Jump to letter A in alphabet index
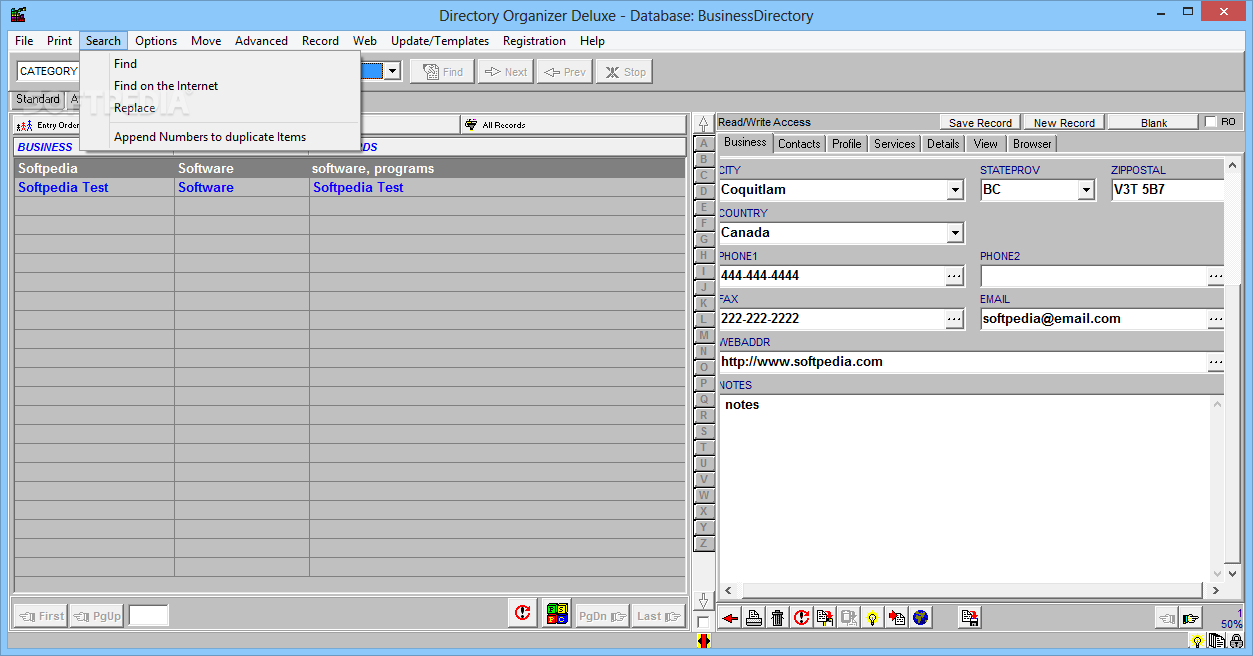Image resolution: width=1253 pixels, height=656 pixels. click(x=704, y=143)
